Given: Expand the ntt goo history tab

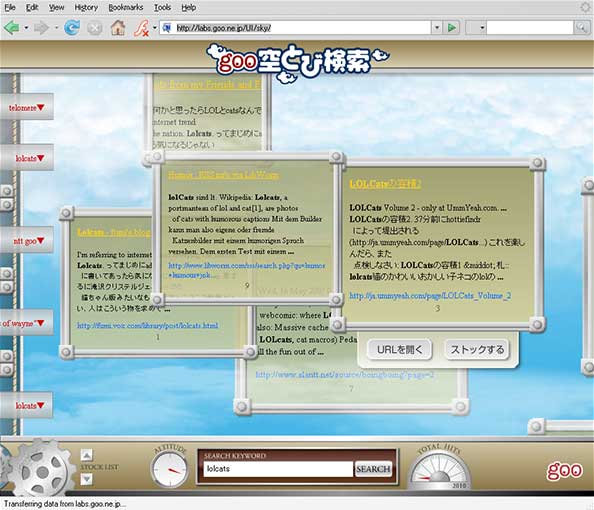Looking at the screenshot, I should (x=27, y=240).
